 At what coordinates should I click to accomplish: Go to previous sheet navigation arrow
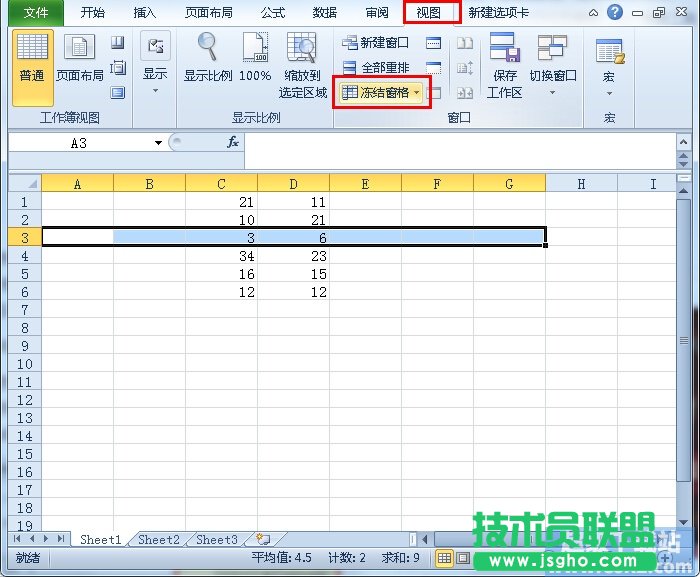[x=32, y=539]
